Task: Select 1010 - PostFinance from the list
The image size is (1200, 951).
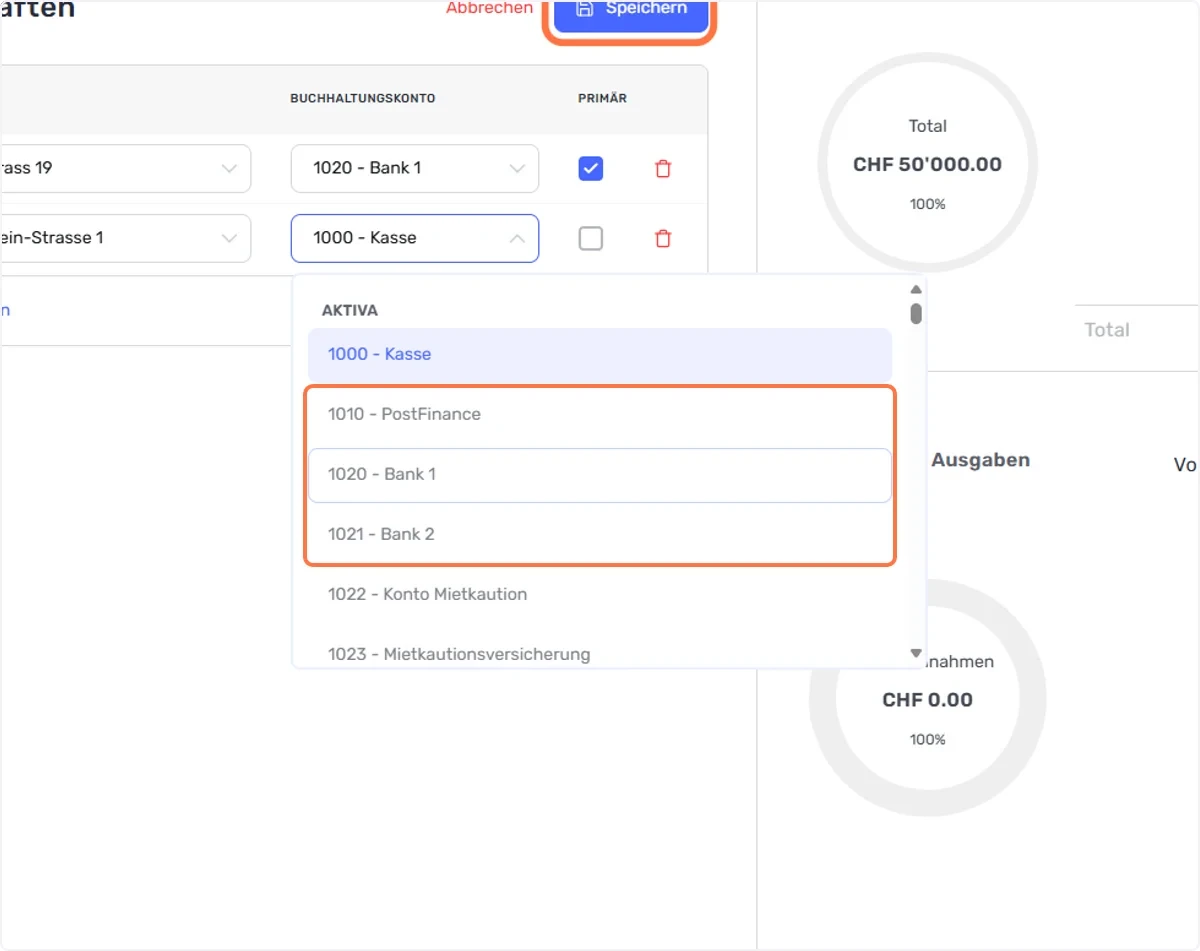Action: [600, 414]
